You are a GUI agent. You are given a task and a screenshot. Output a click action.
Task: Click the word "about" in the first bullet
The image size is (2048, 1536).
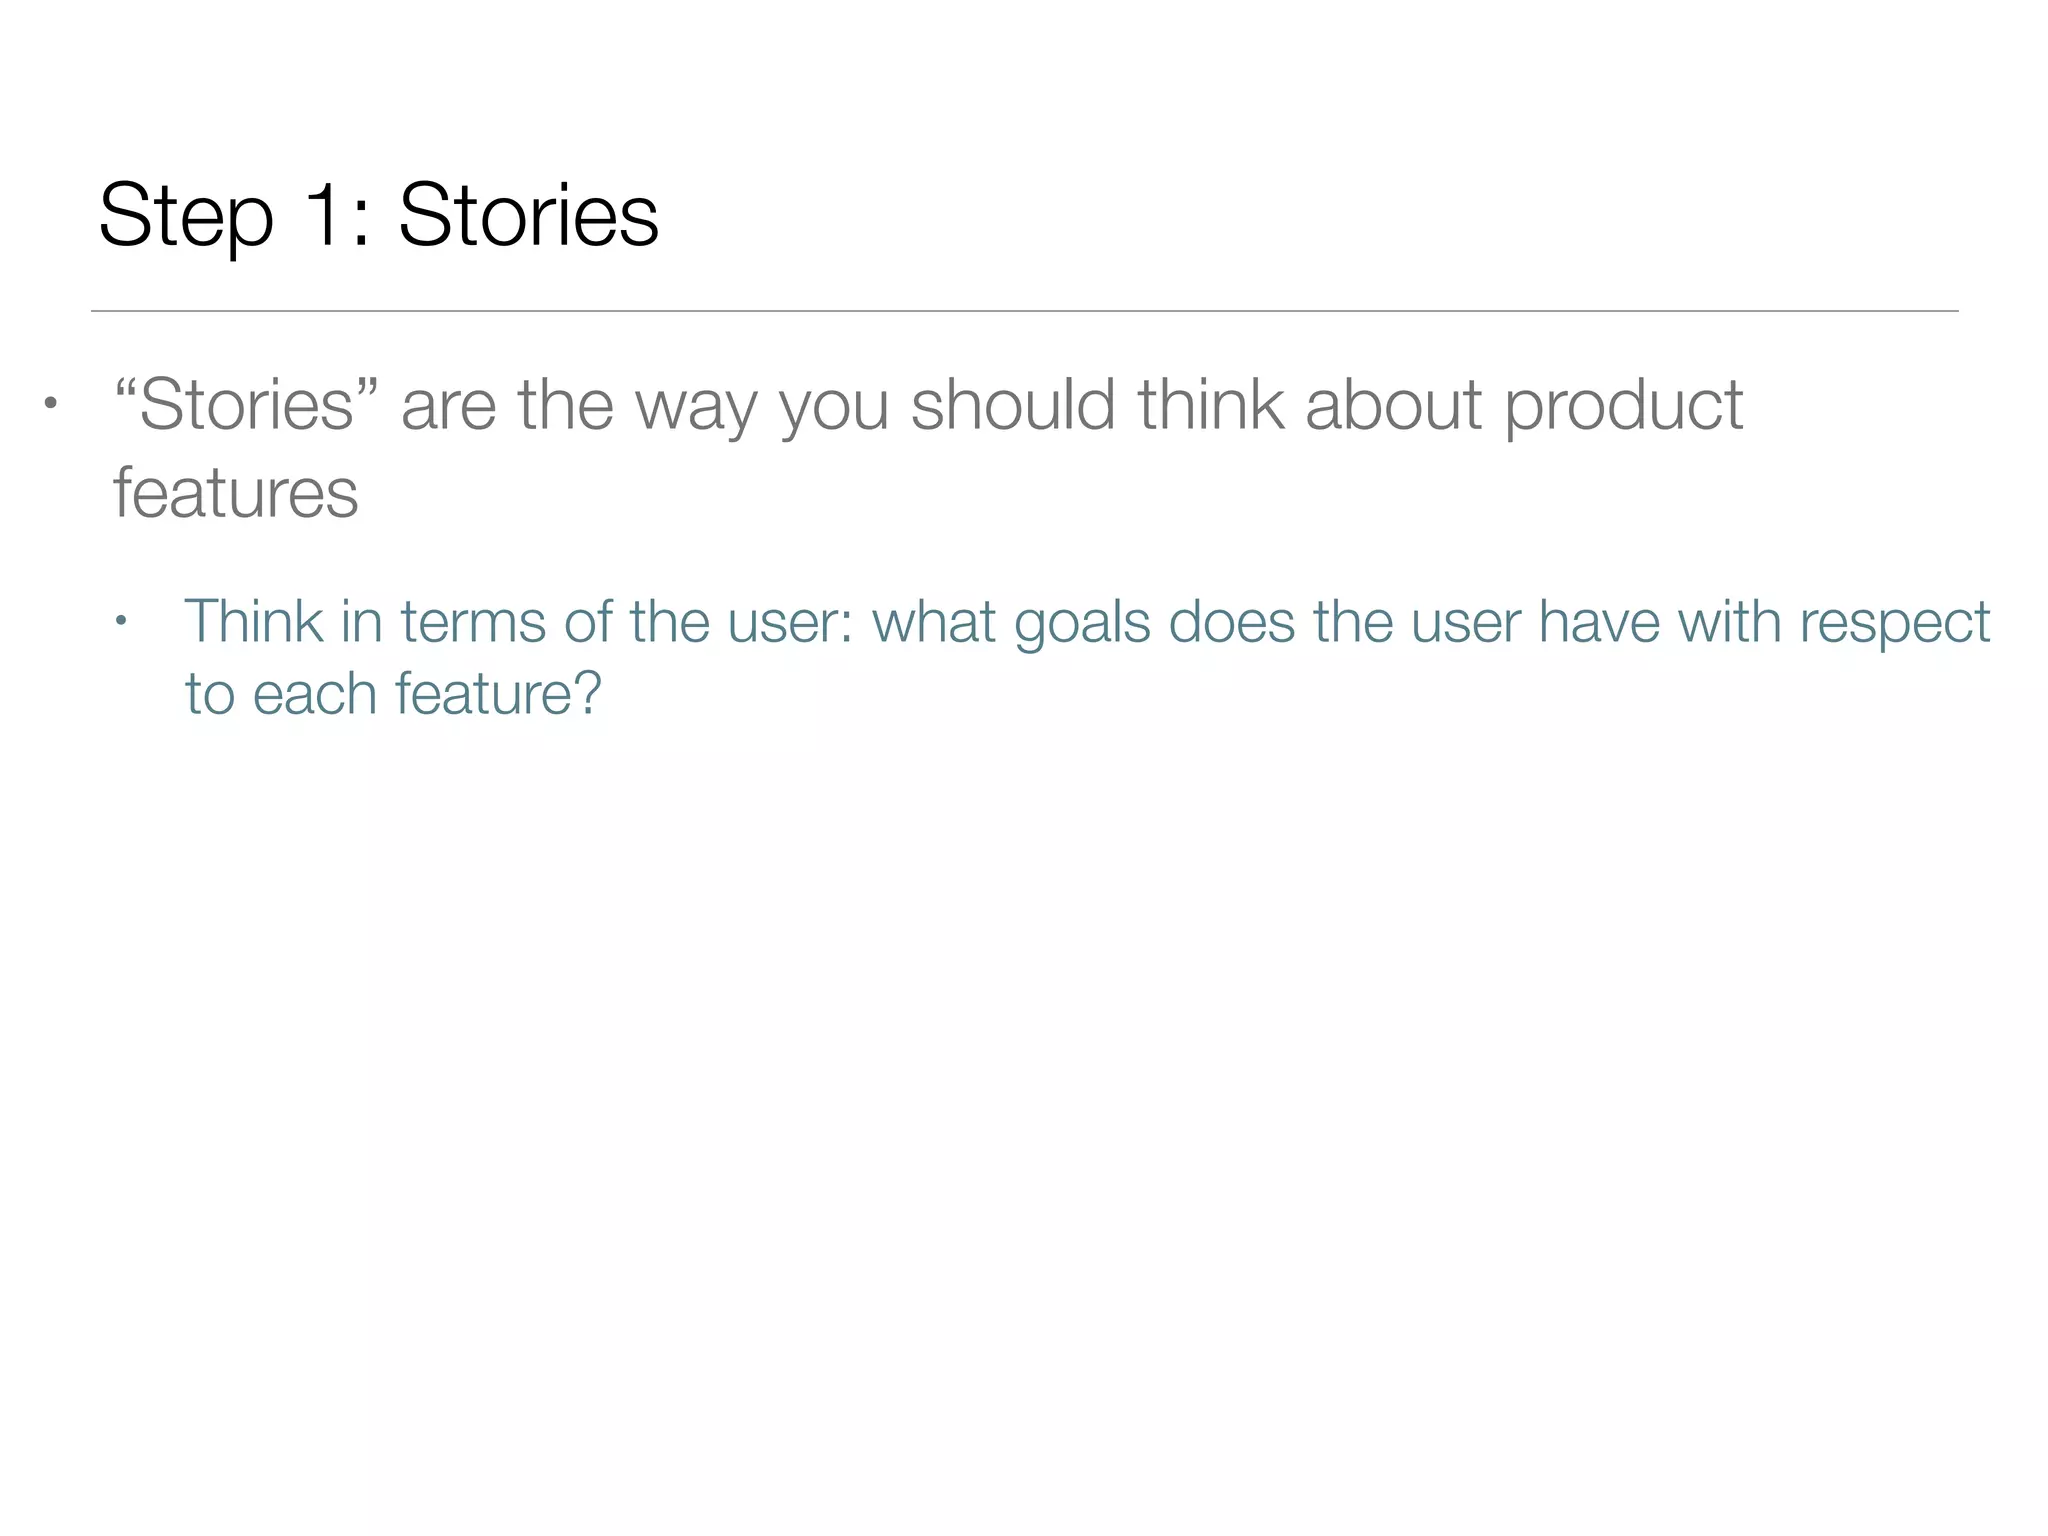point(1393,405)
